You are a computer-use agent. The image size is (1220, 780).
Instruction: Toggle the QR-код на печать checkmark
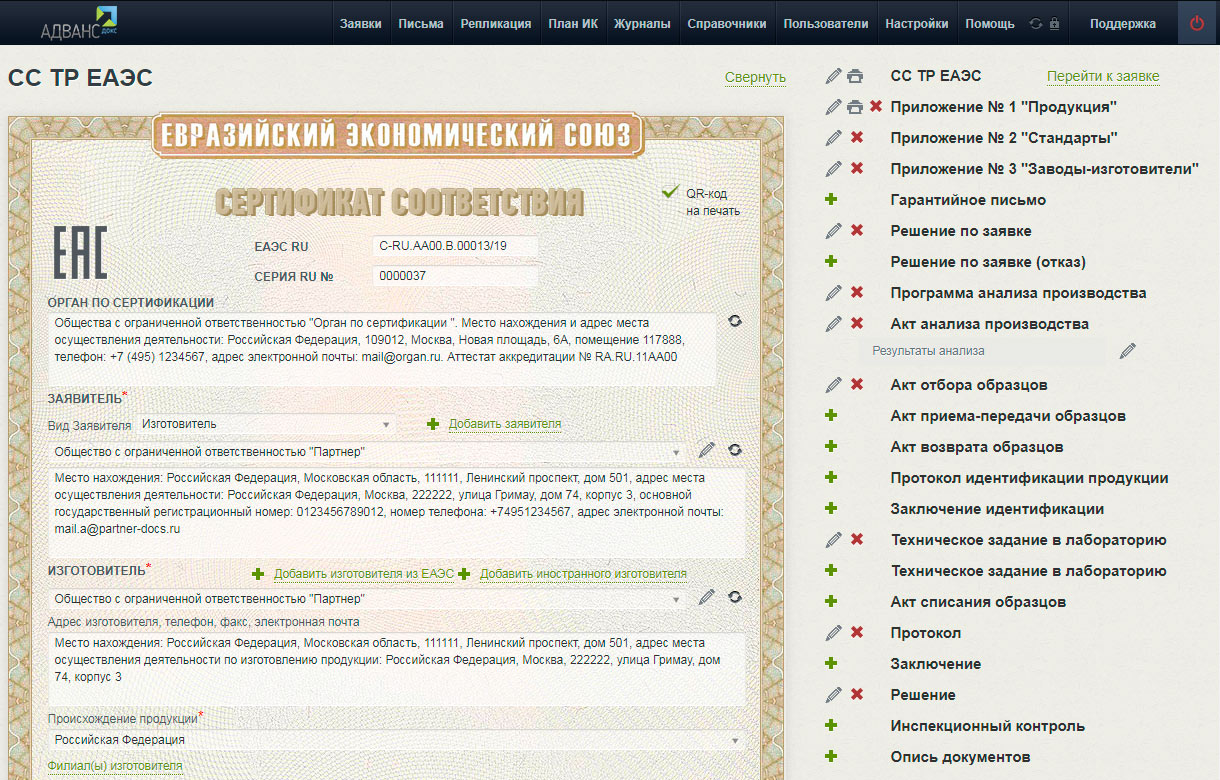(670, 192)
